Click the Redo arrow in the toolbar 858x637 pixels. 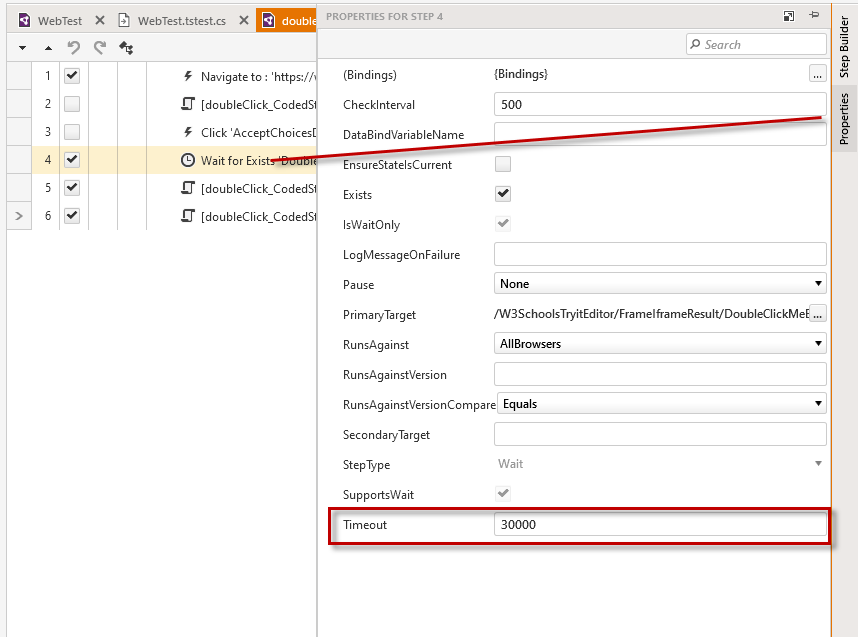99,47
